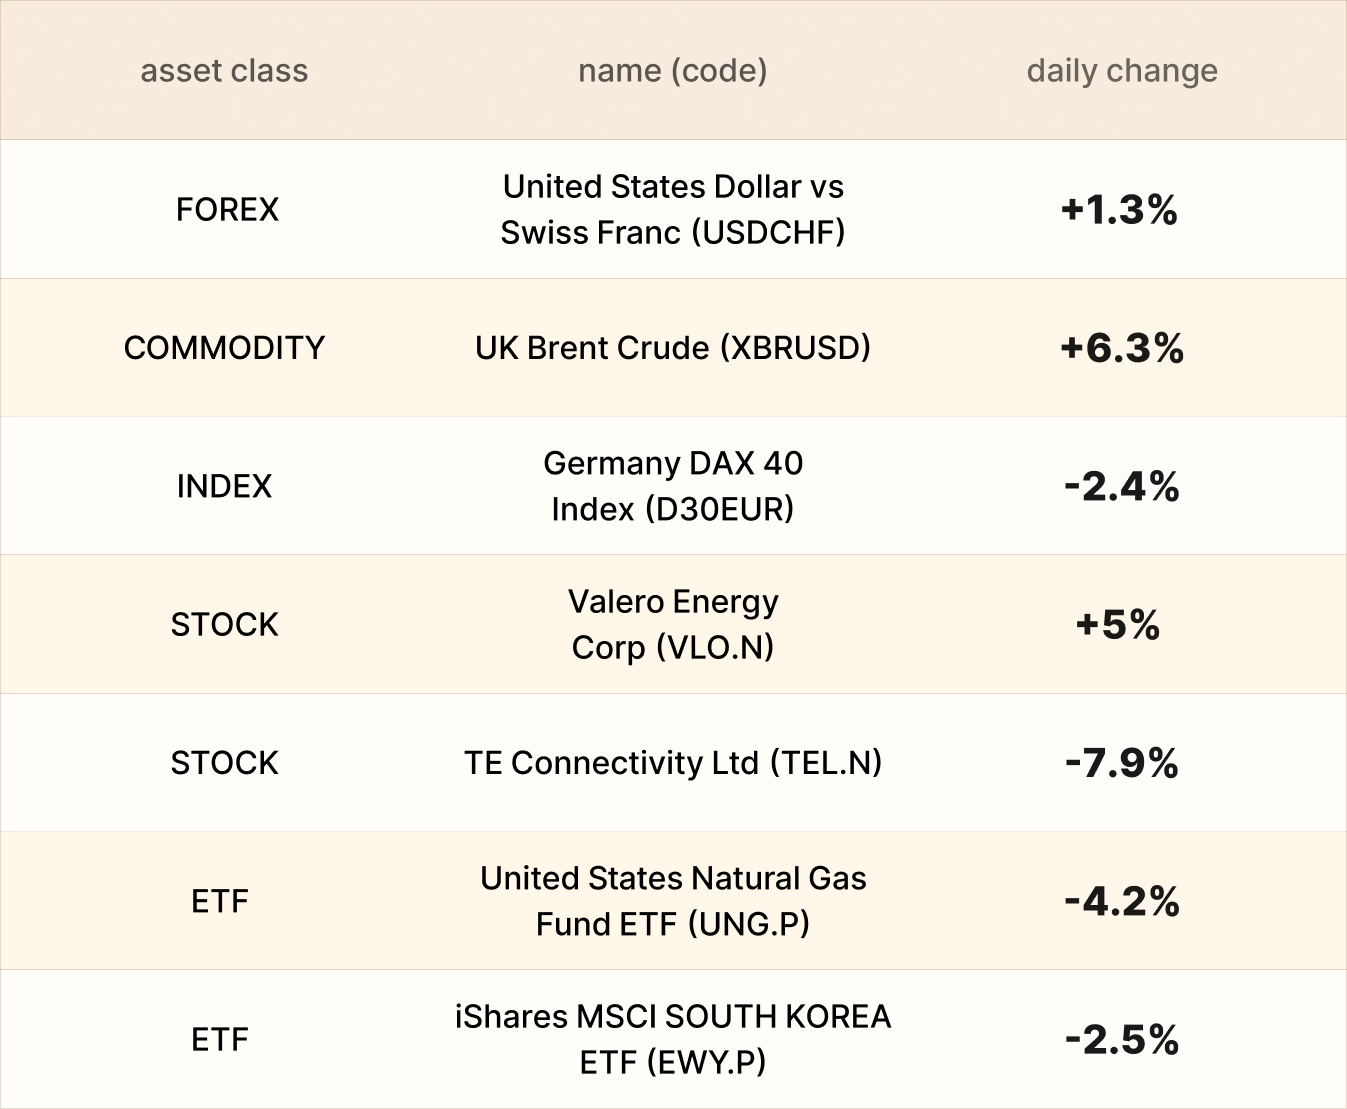Open UK Brent Crude (XBRUSD) entry
Image resolution: width=1347 pixels, height=1109 pixels.
click(672, 348)
